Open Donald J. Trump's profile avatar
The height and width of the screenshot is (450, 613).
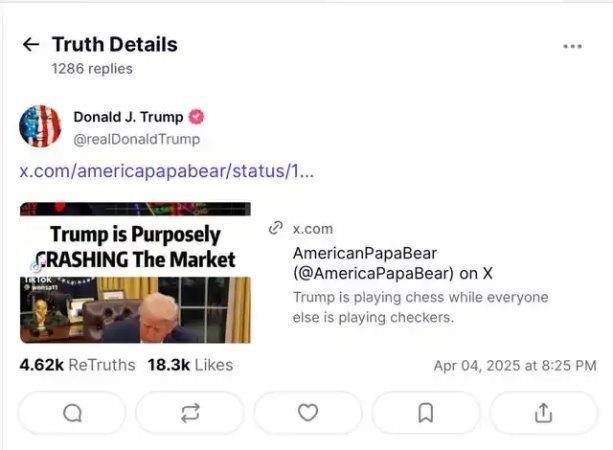coord(40,127)
